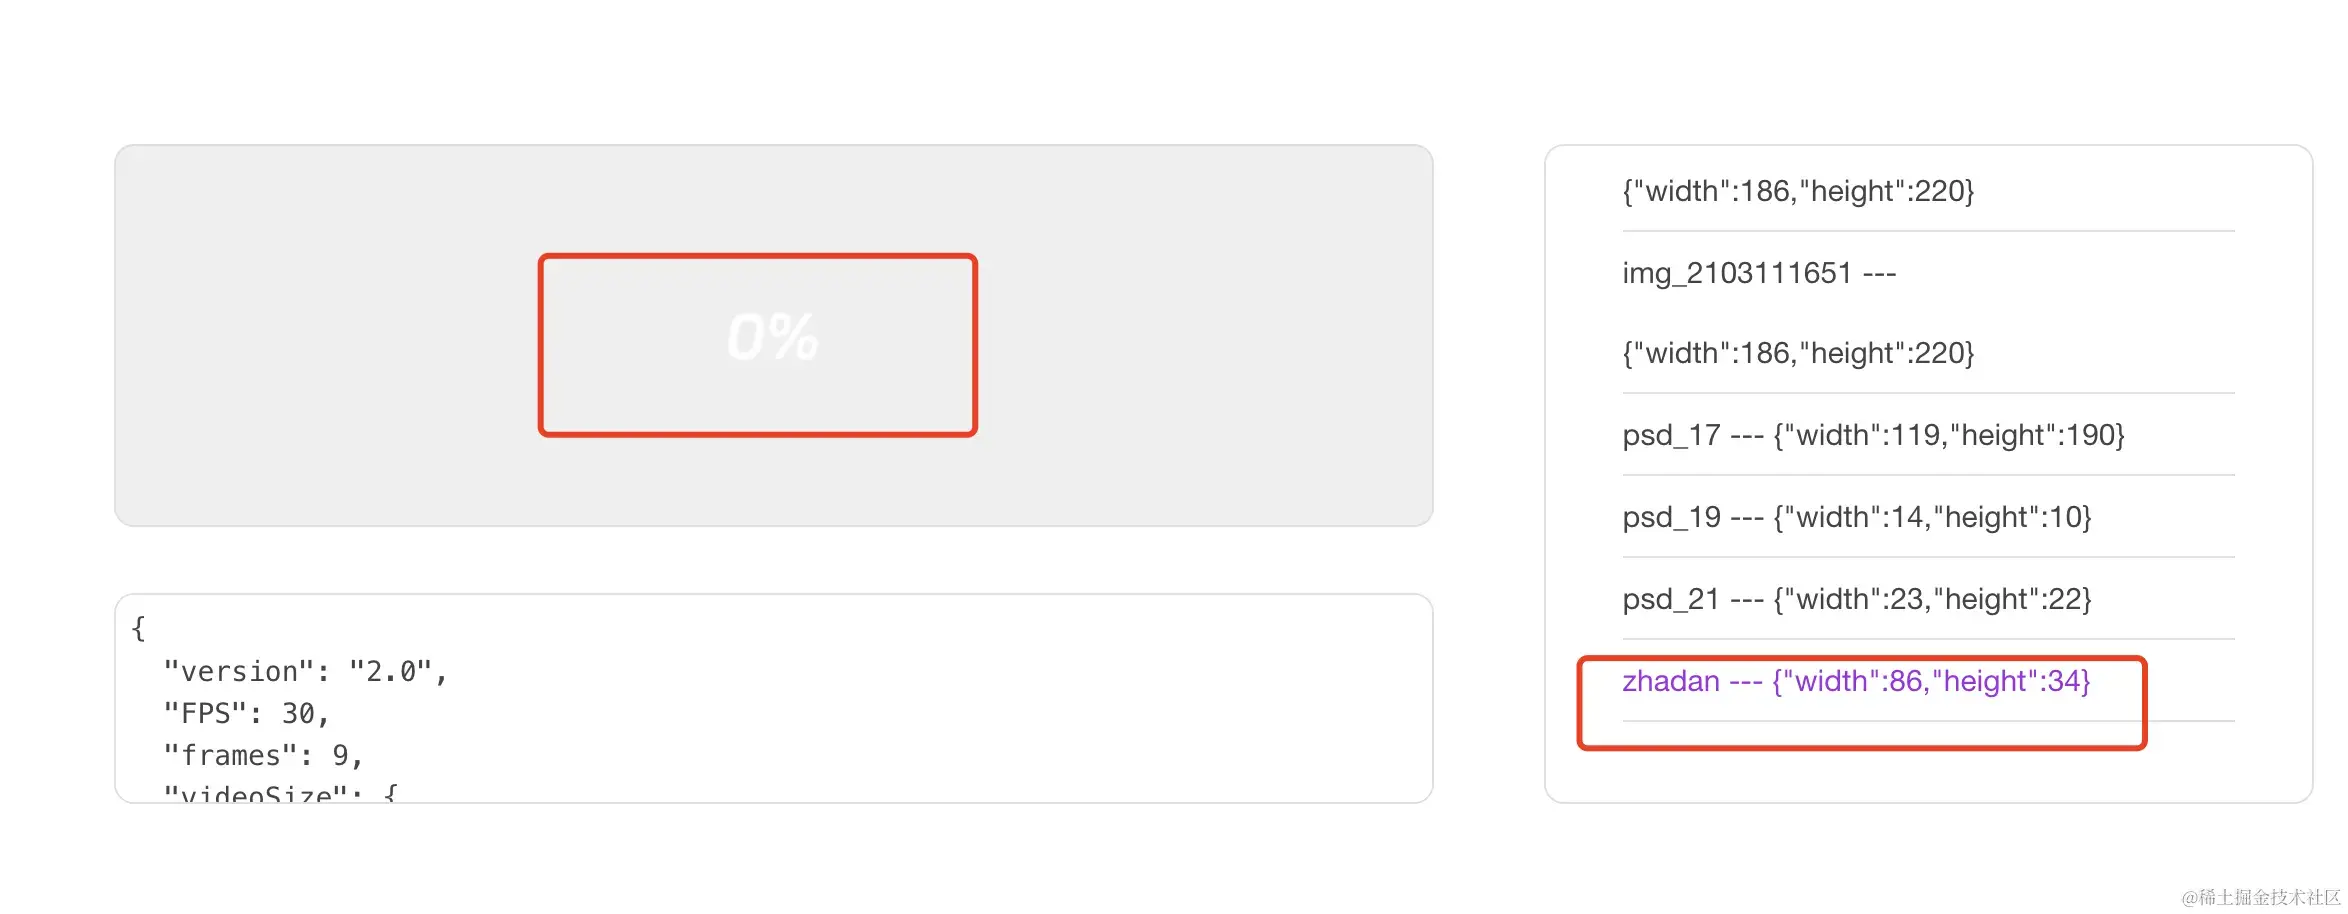Open the psd_19 list item
2348x914 pixels.
point(1856,517)
